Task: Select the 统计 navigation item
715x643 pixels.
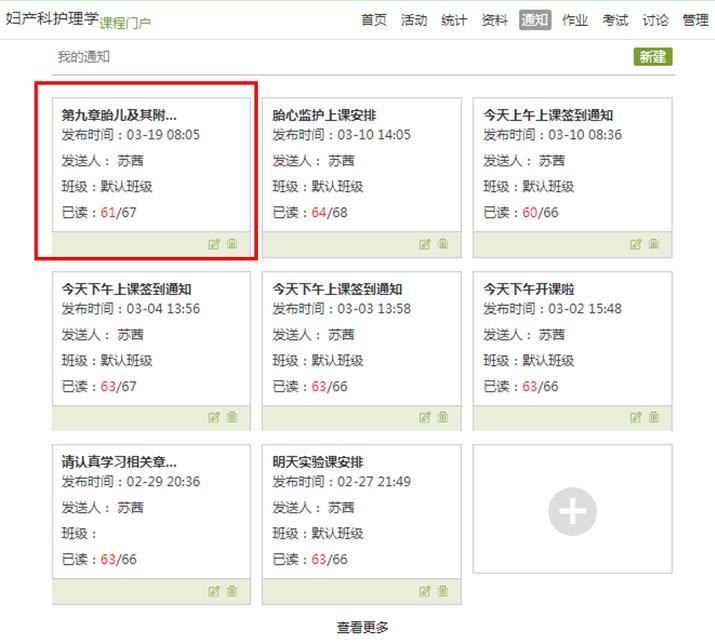Action: pyautogui.click(x=454, y=20)
